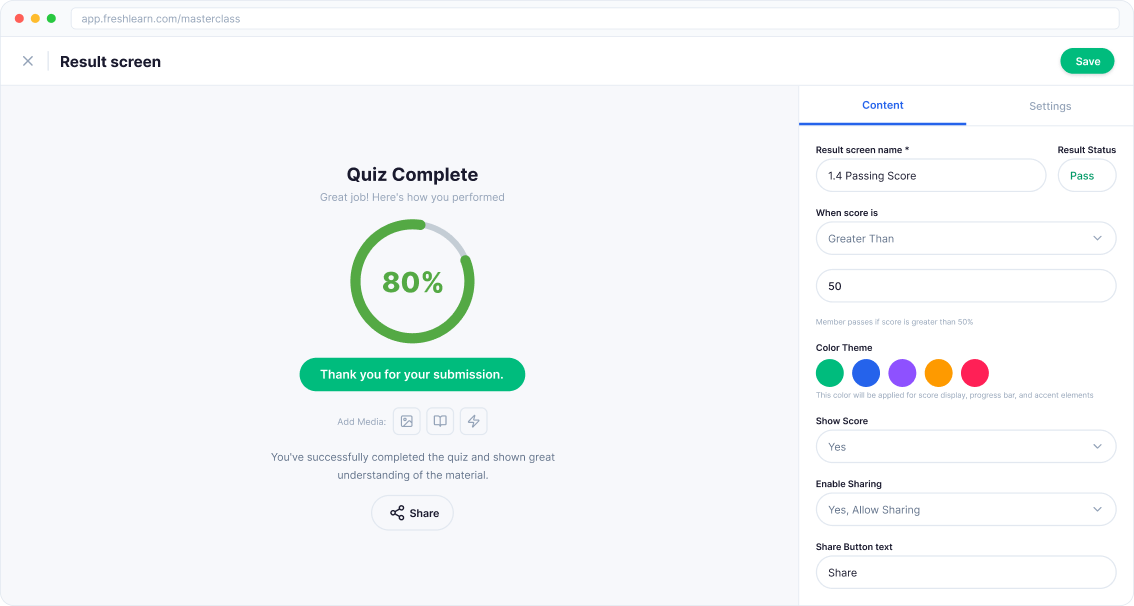Open the Show Score dropdown
Viewport: 1134px width, 606px height.
[x=965, y=446]
